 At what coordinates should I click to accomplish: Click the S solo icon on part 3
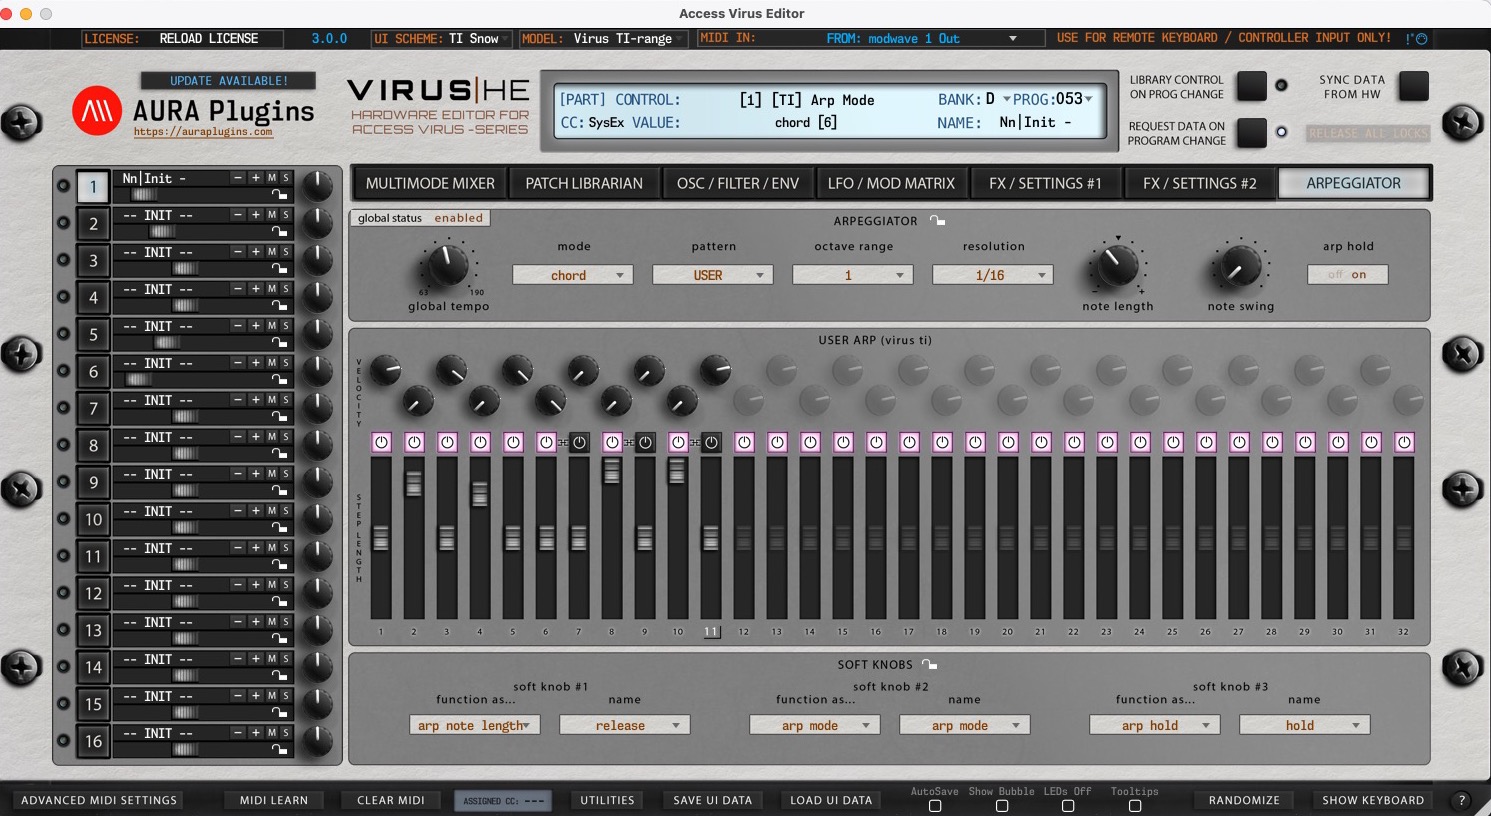coord(286,252)
